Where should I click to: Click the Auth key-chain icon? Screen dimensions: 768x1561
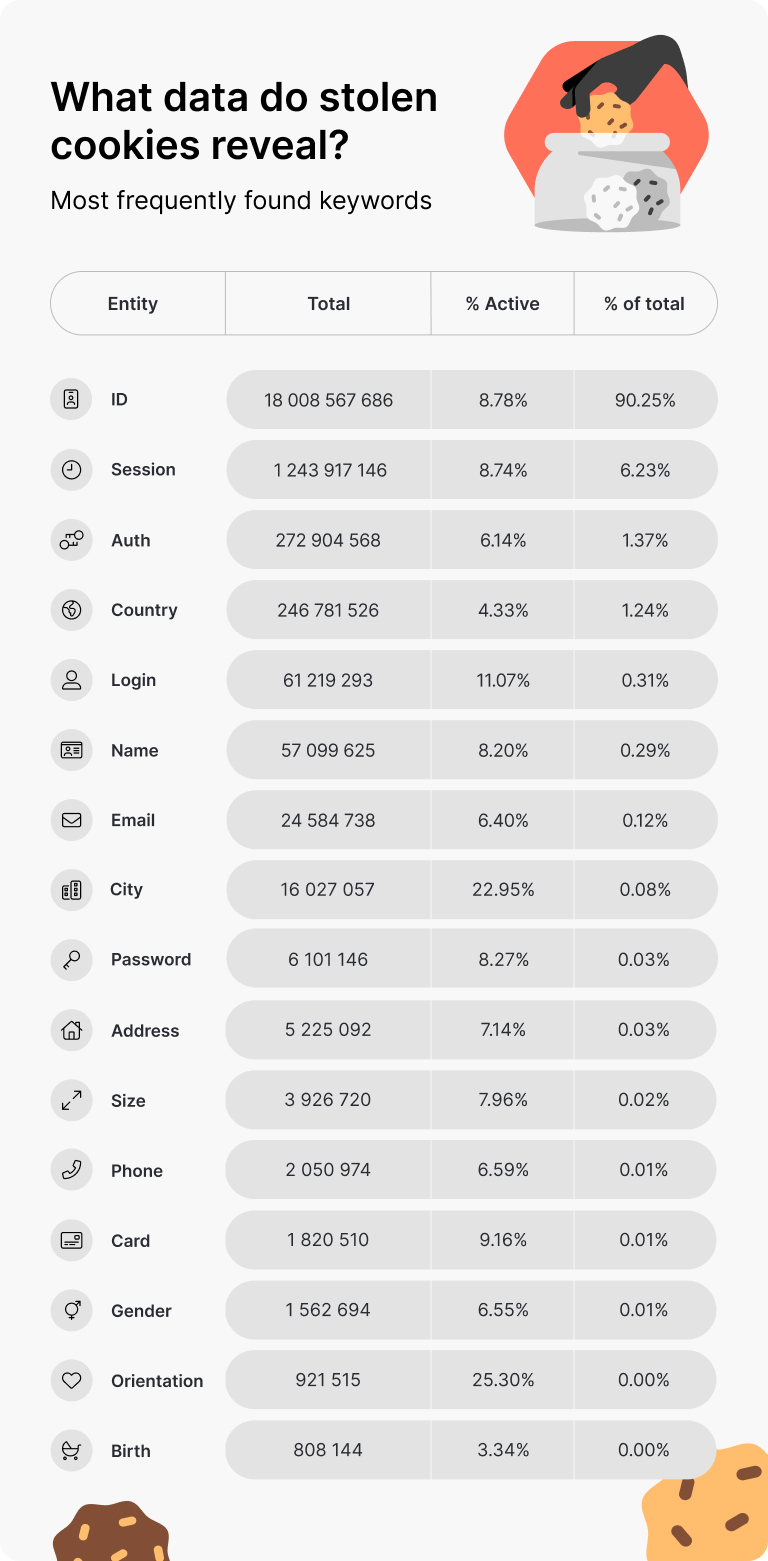pyautogui.click(x=71, y=540)
